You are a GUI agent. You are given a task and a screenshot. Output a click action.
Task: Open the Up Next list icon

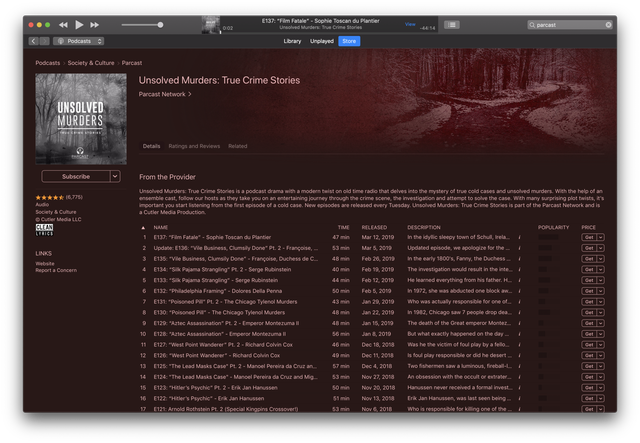tap(452, 24)
